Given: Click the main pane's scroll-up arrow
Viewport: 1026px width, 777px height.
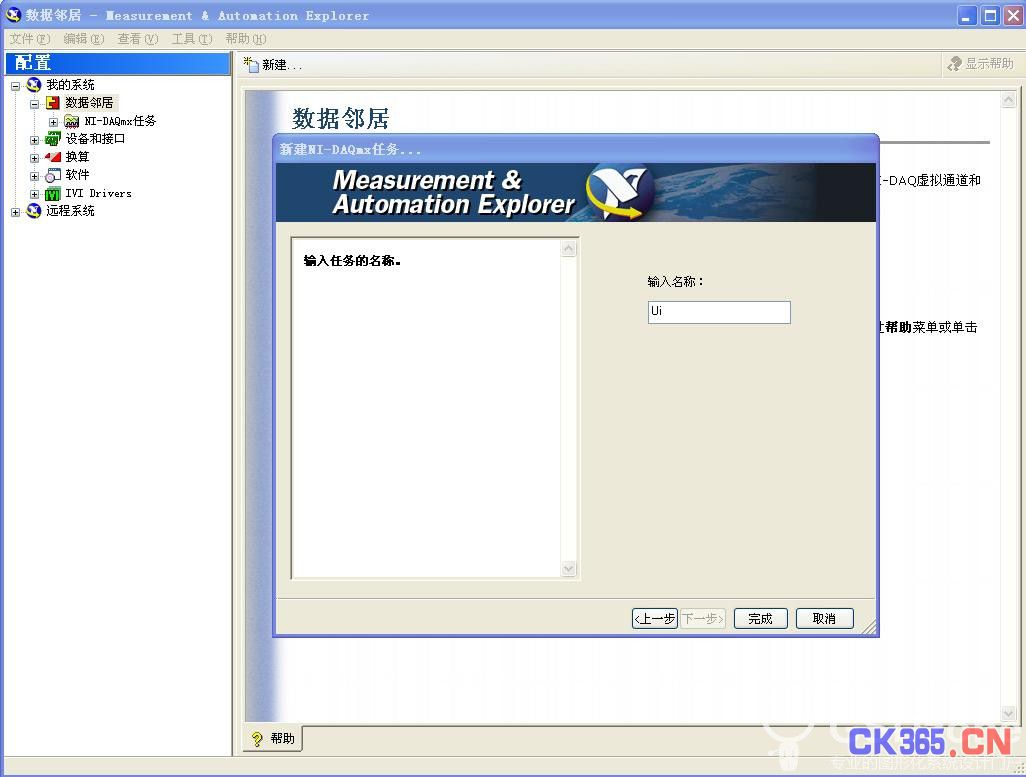Looking at the screenshot, I should (x=1008, y=99).
